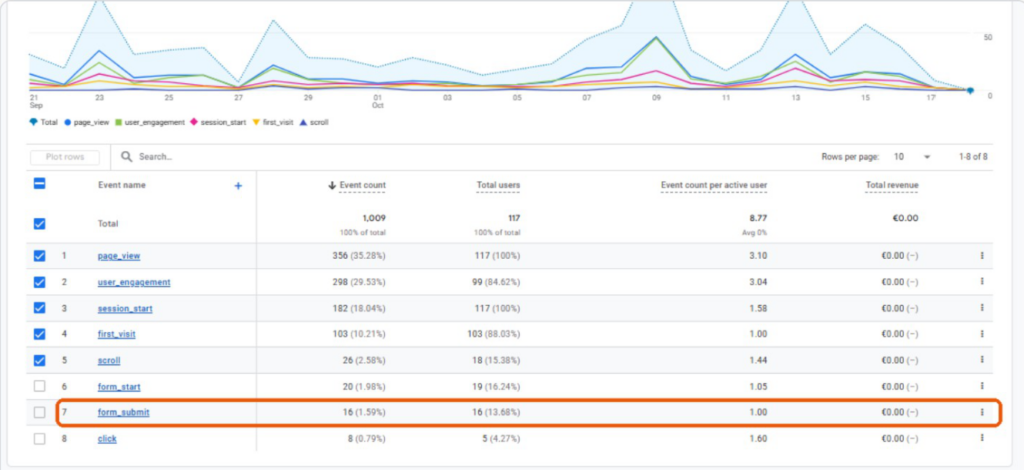The height and width of the screenshot is (470, 1024).
Task: Open the form_start row options menu
Action: pos(982,386)
